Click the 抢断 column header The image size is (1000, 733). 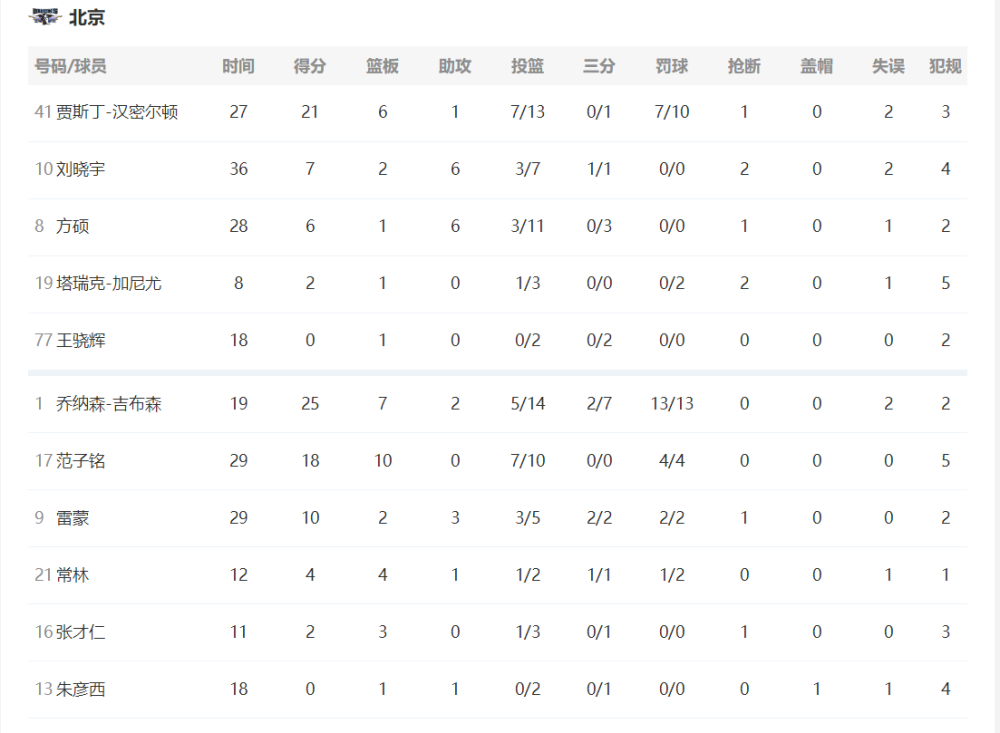coord(744,66)
